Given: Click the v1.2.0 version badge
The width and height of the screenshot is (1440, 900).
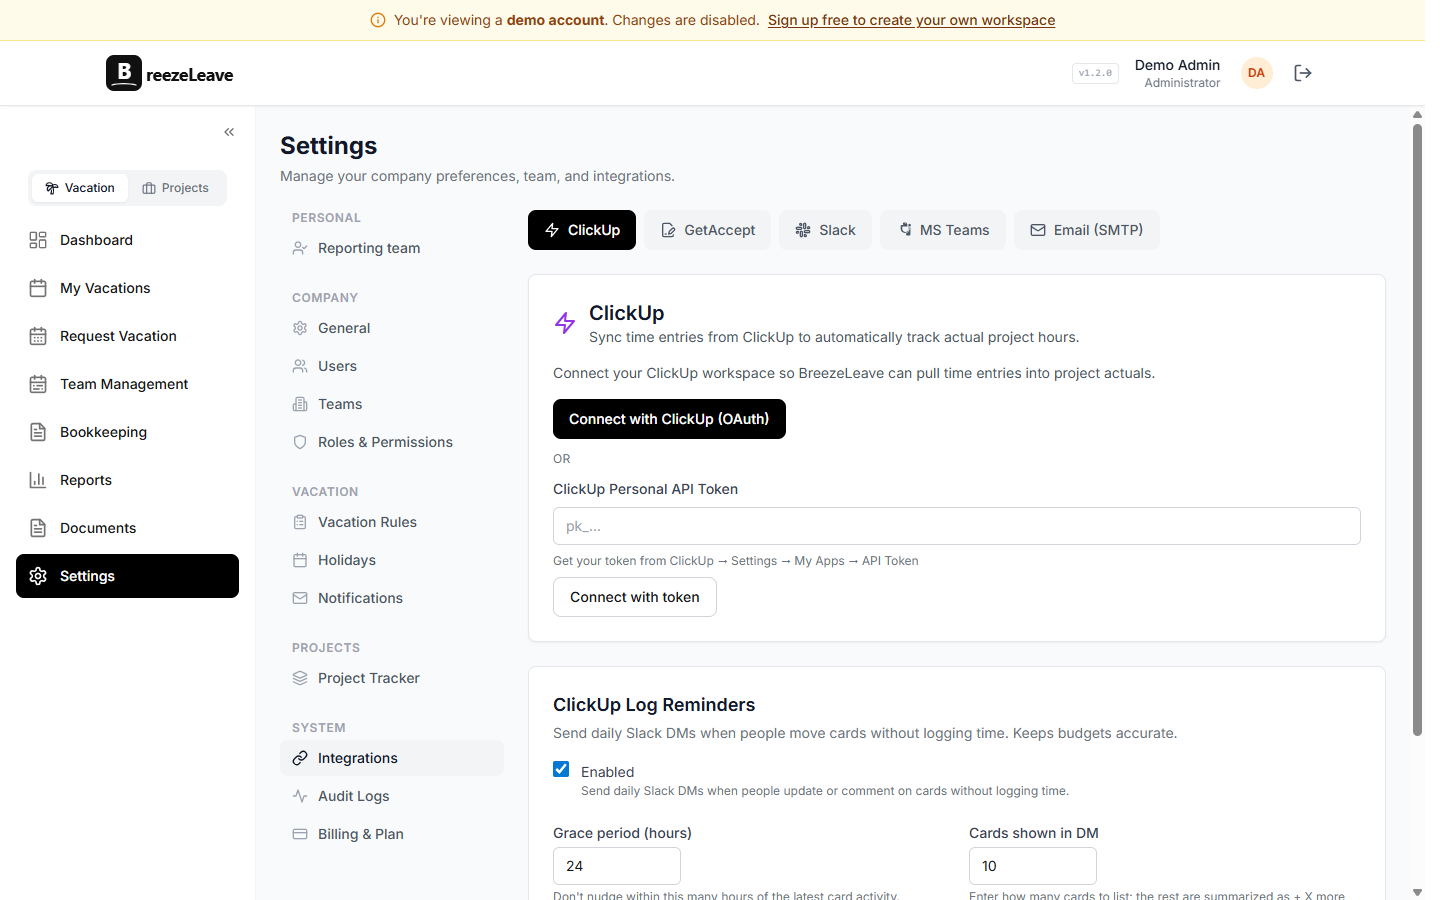Looking at the screenshot, I should (1095, 73).
